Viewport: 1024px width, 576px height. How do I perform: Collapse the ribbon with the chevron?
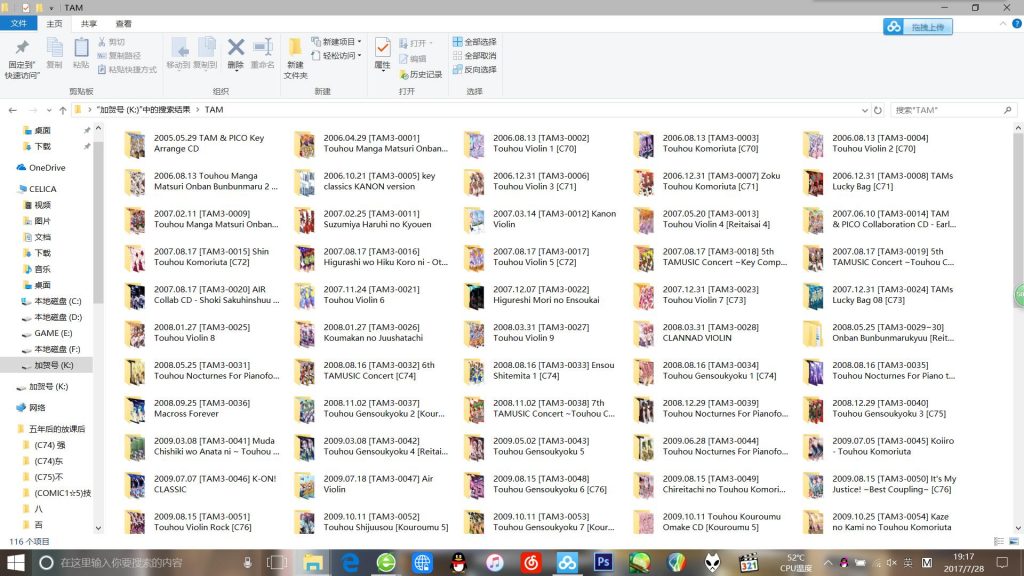[x=1003, y=24]
